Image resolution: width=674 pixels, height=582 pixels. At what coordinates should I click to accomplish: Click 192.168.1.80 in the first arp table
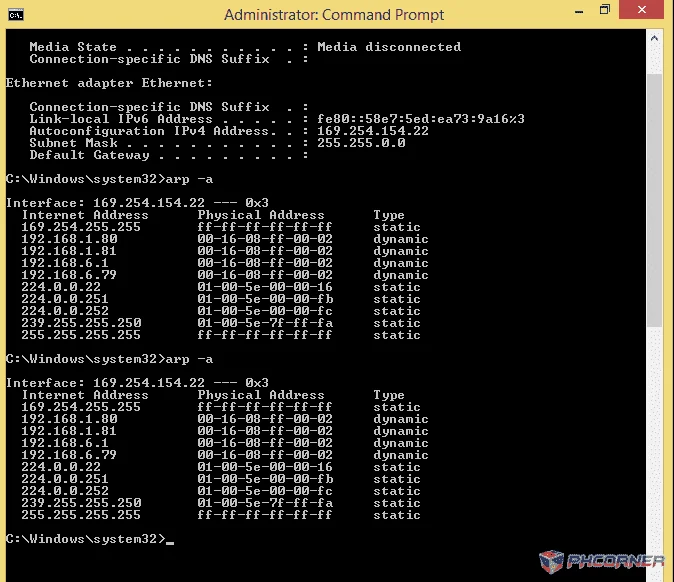point(69,239)
